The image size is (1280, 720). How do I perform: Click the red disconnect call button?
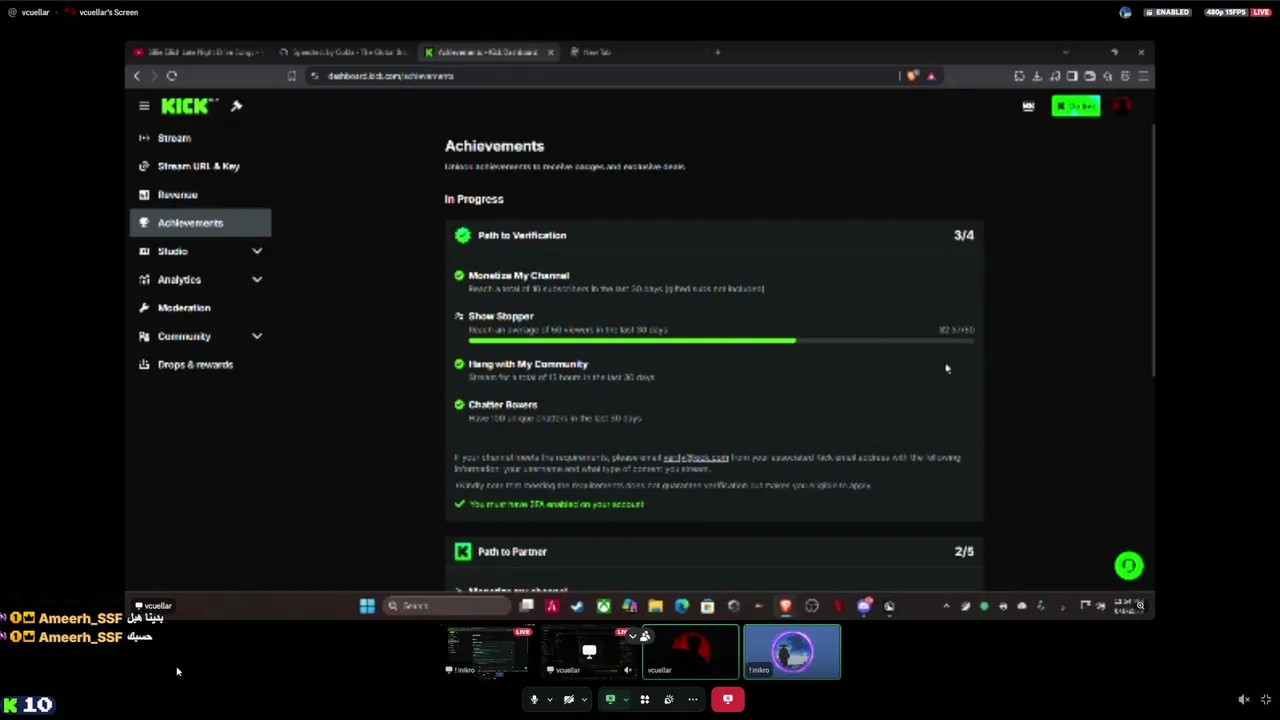pos(728,700)
